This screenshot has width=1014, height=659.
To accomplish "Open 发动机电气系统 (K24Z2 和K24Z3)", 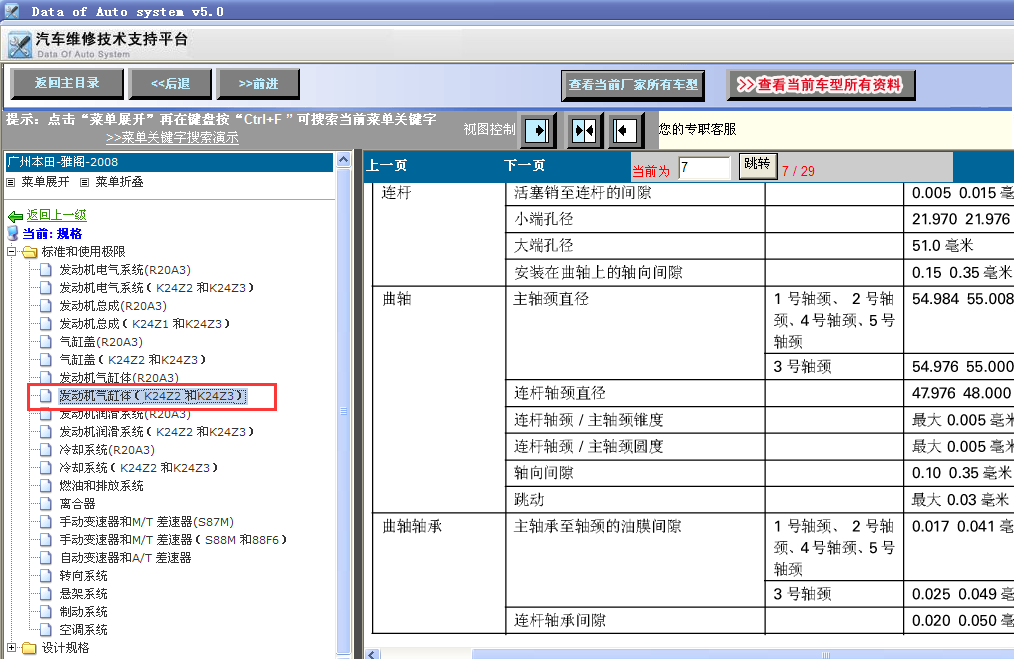I will (156, 288).
